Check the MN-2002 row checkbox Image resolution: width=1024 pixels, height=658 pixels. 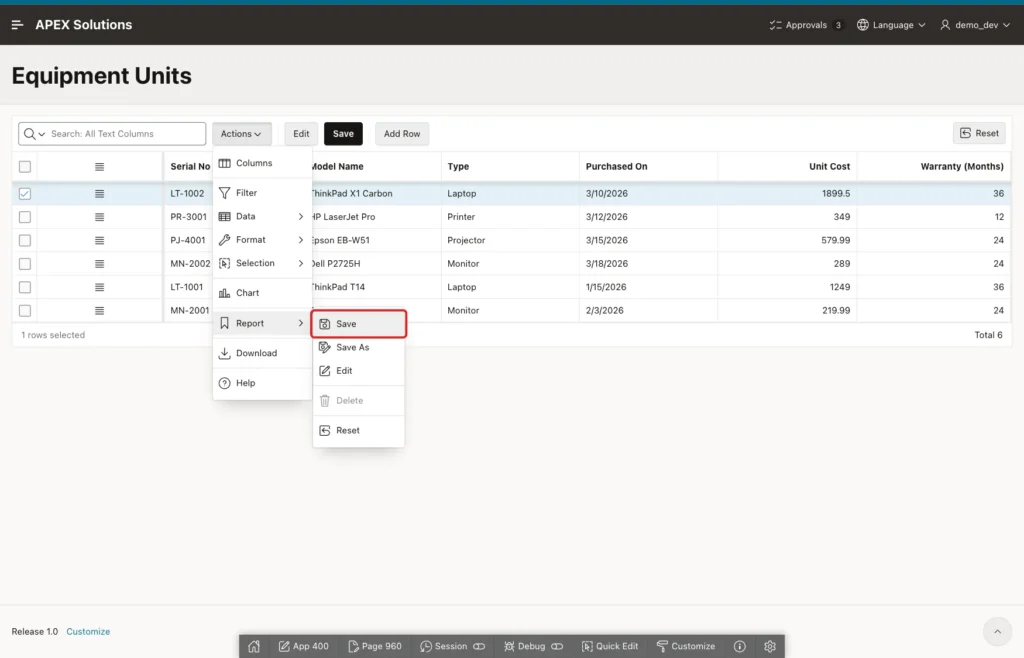click(25, 264)
